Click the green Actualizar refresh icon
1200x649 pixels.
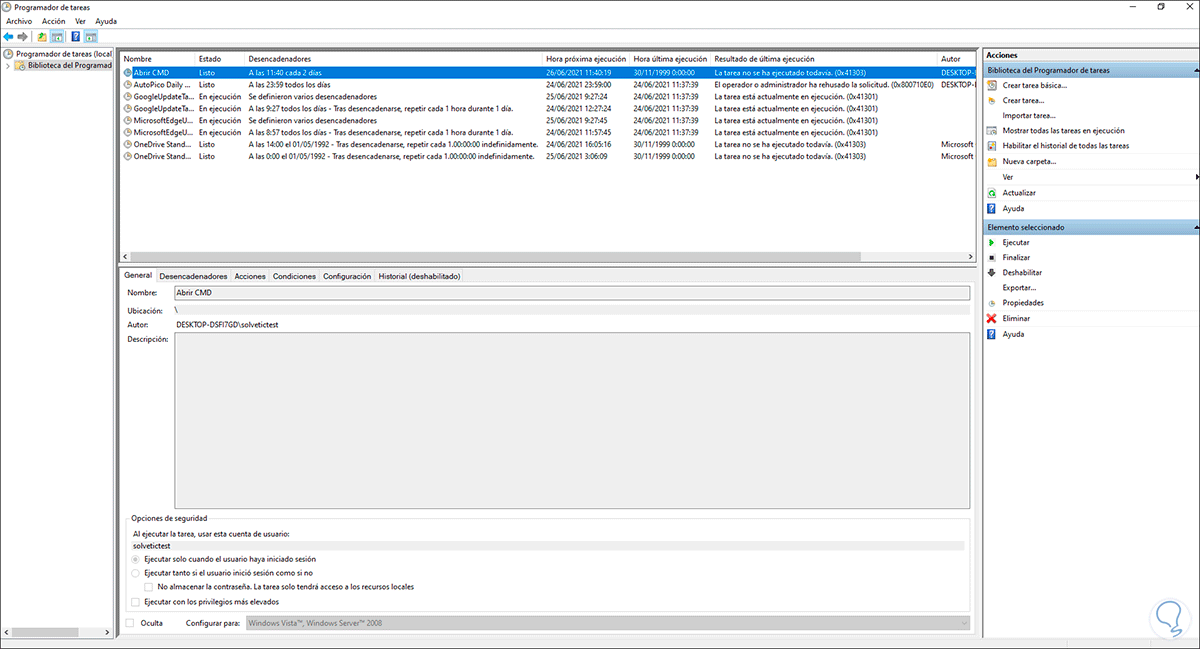click(992, 192)
